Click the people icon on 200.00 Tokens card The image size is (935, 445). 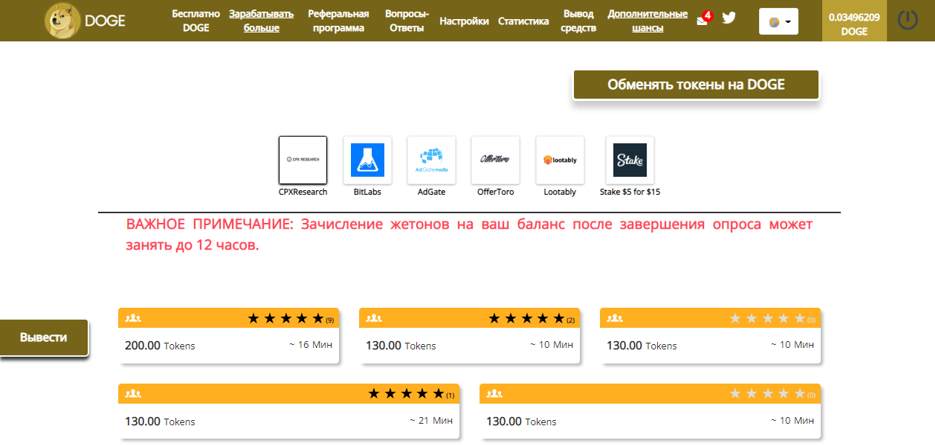(x=132, y=319)
